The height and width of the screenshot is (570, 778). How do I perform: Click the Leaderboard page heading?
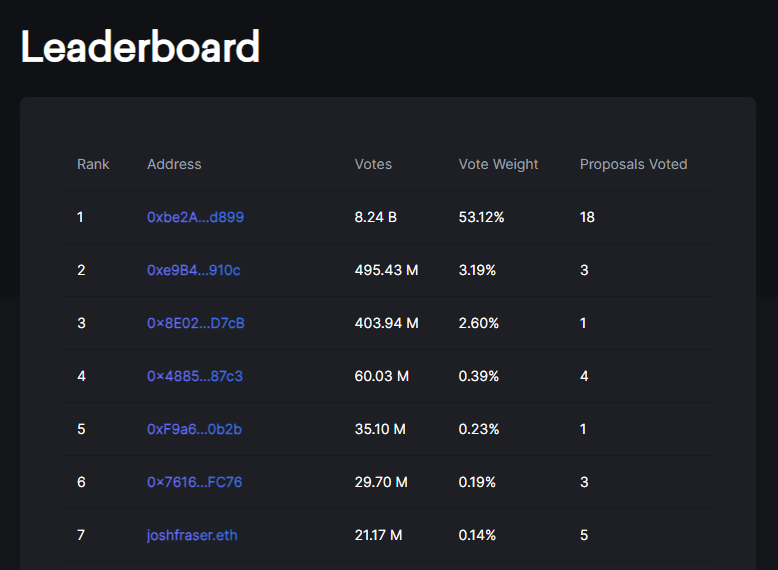[x=140, y=47]
